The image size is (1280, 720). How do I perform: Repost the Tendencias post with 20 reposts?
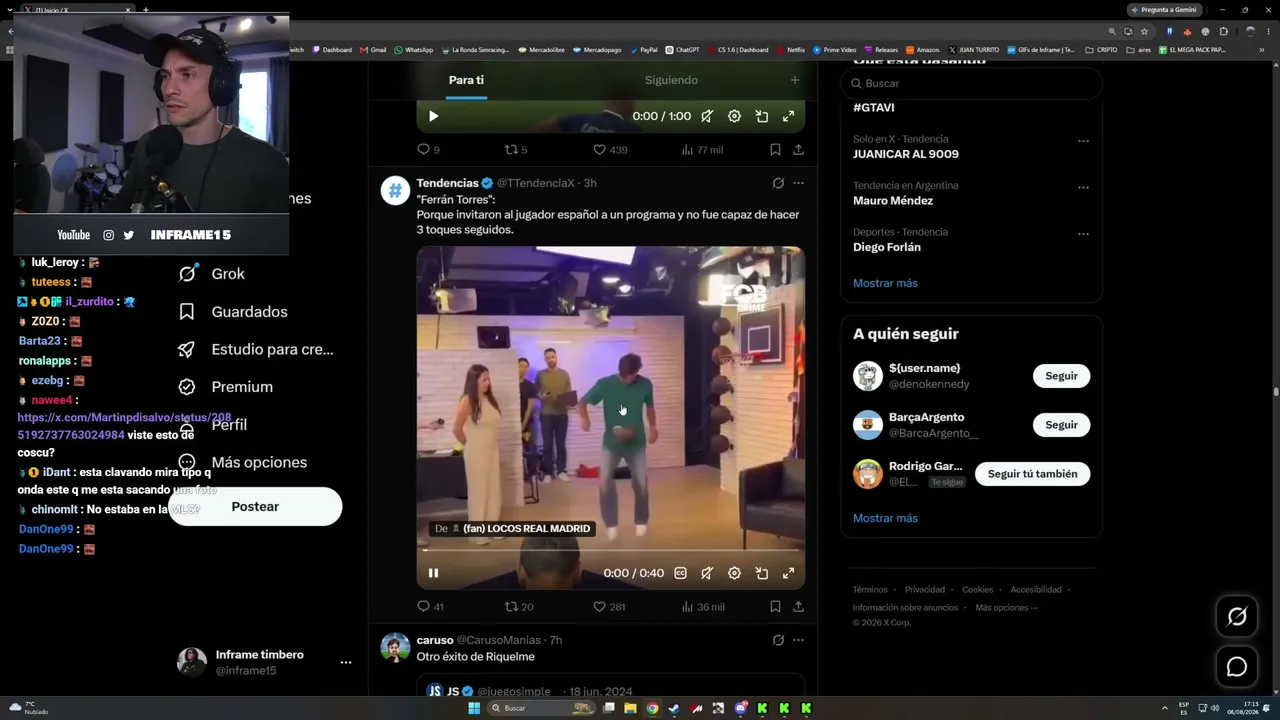[x=519, y=607]
